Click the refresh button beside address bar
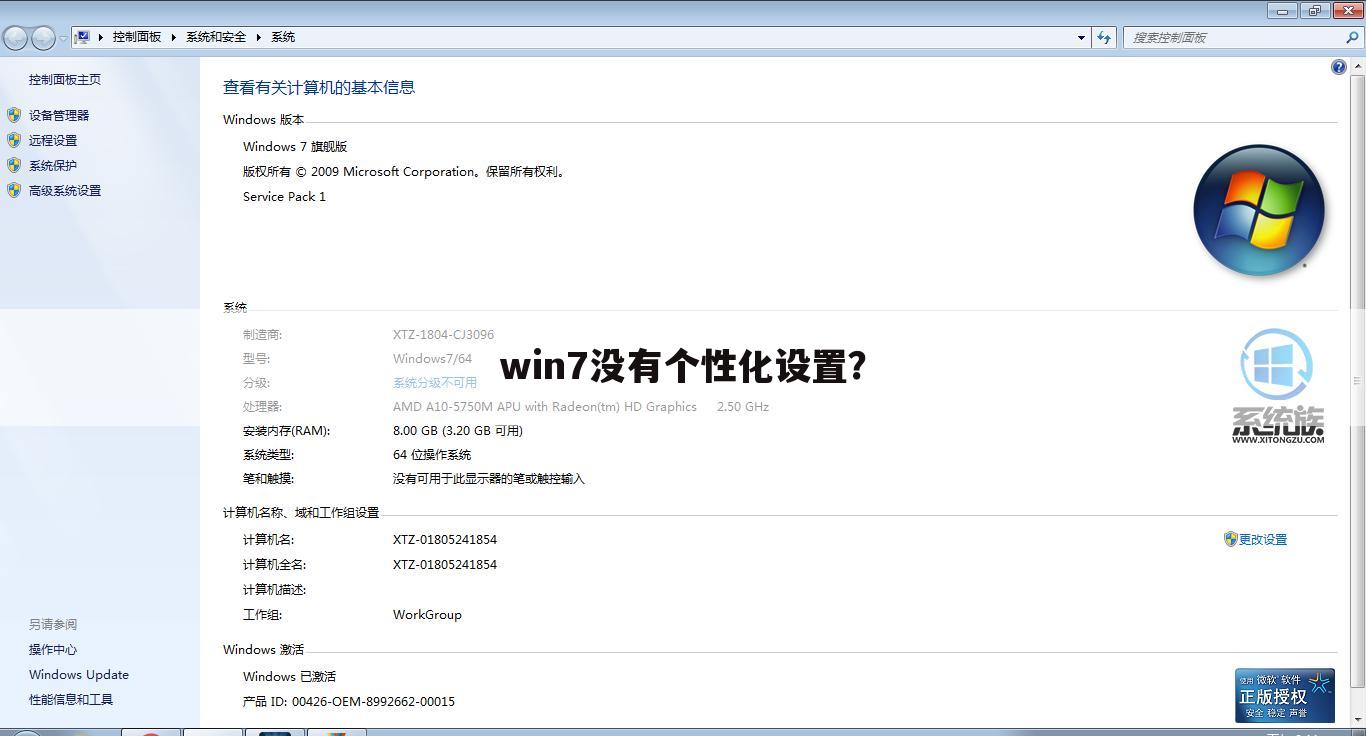The width and height of the screenshot is (1366, 736). (x=1104, y=37)
